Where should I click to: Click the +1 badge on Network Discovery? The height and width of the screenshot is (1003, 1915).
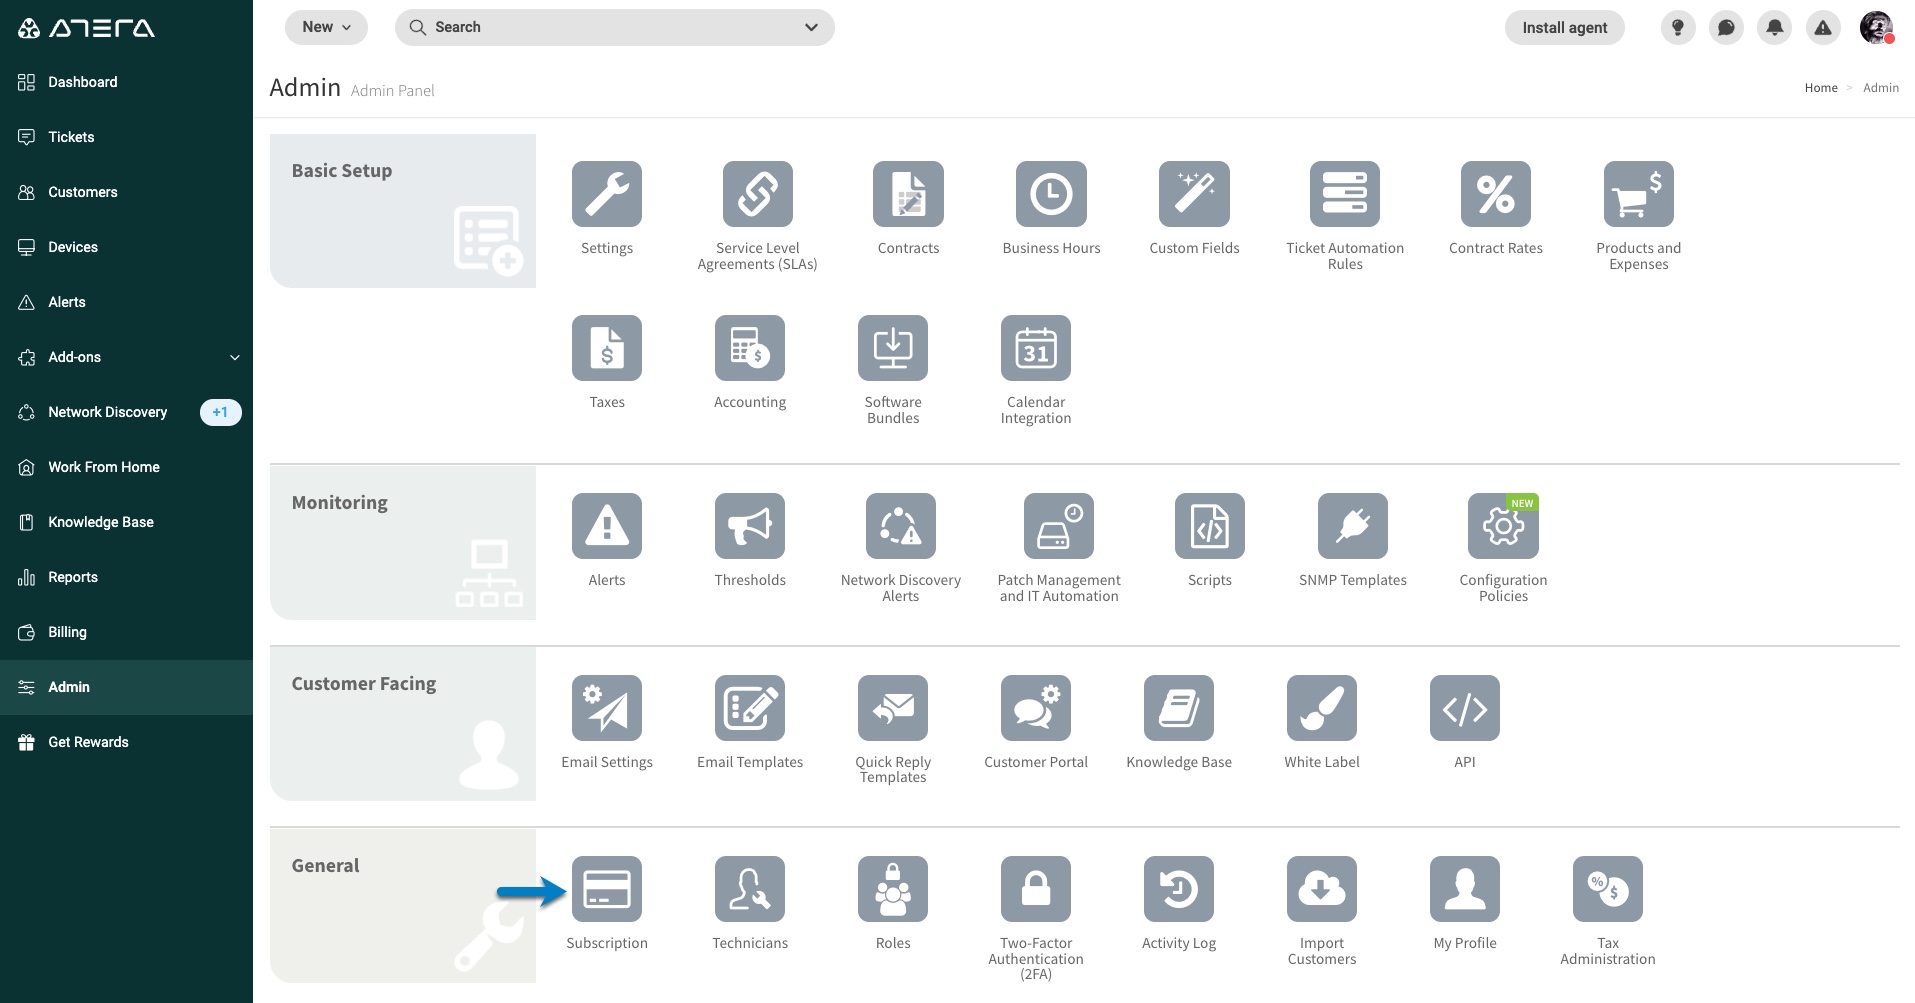[x=220, y=412]
